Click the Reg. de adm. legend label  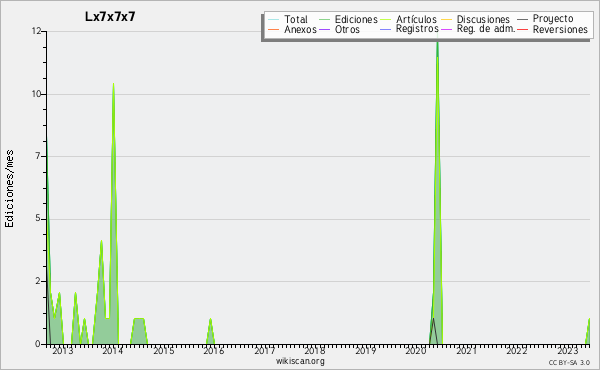[x=486, y=29]
